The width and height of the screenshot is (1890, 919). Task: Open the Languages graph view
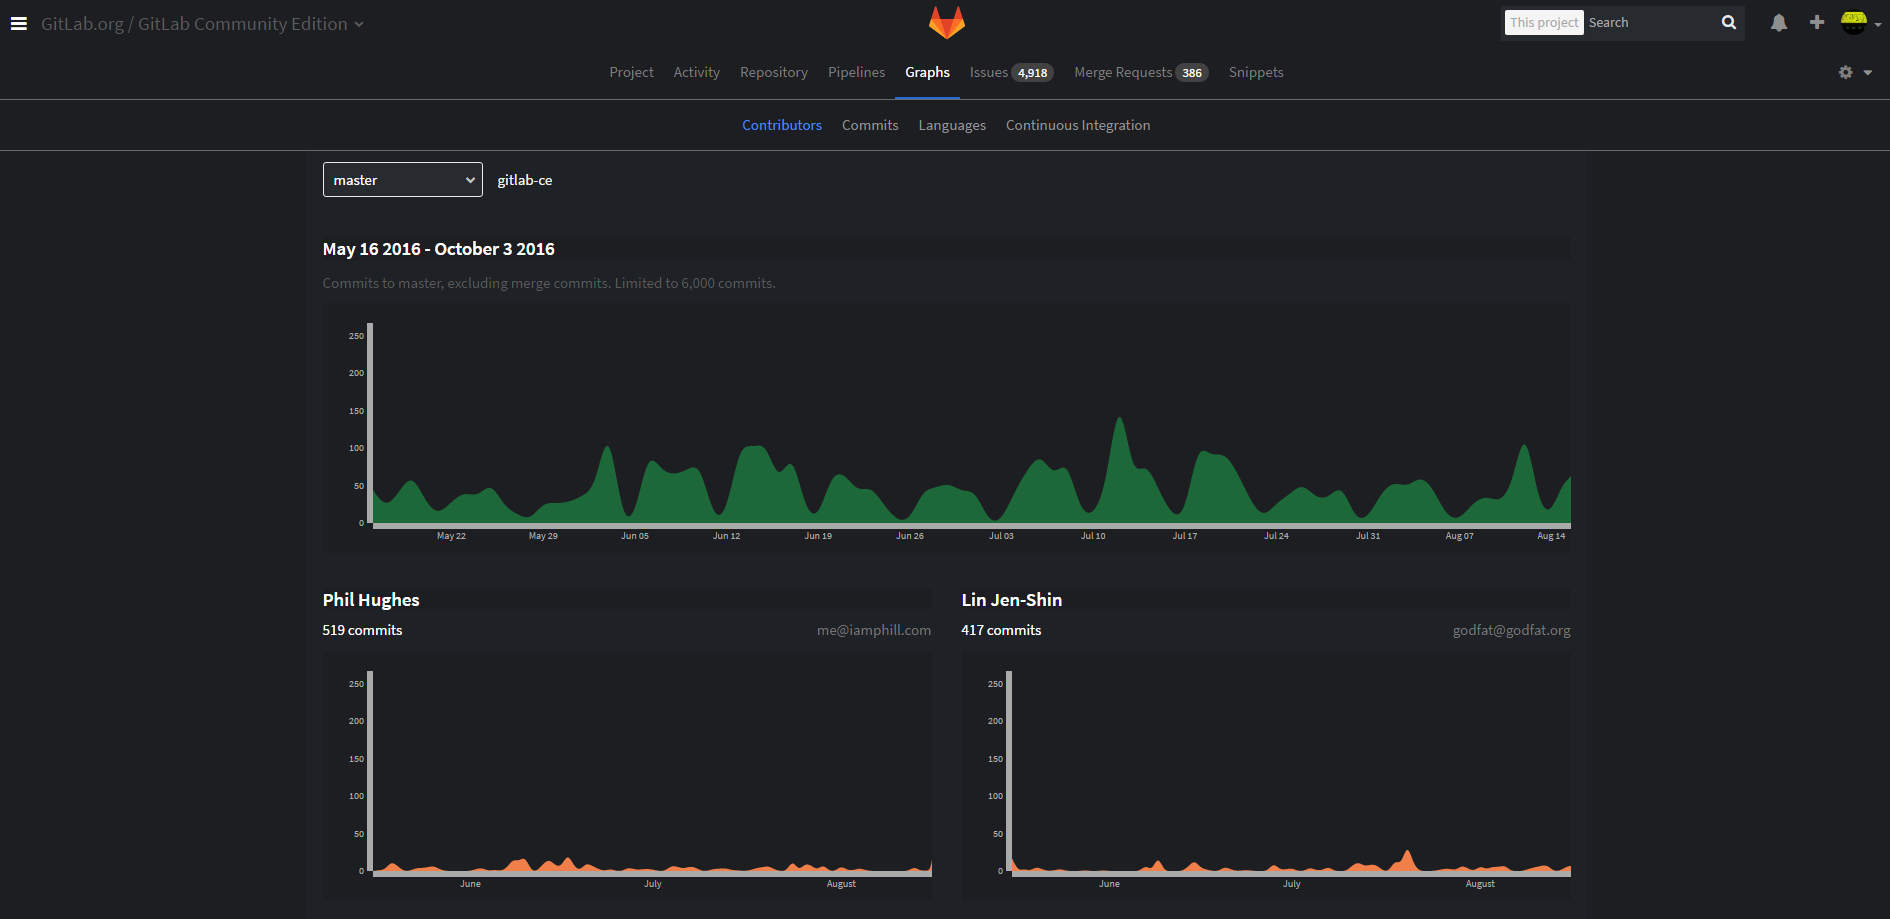coord(951,124)
